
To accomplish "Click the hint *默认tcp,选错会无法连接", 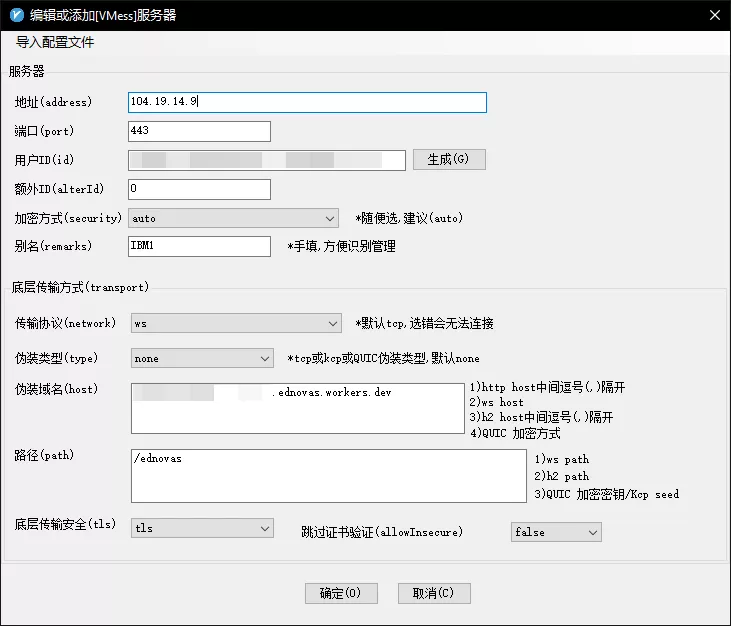I will point(424,323).
